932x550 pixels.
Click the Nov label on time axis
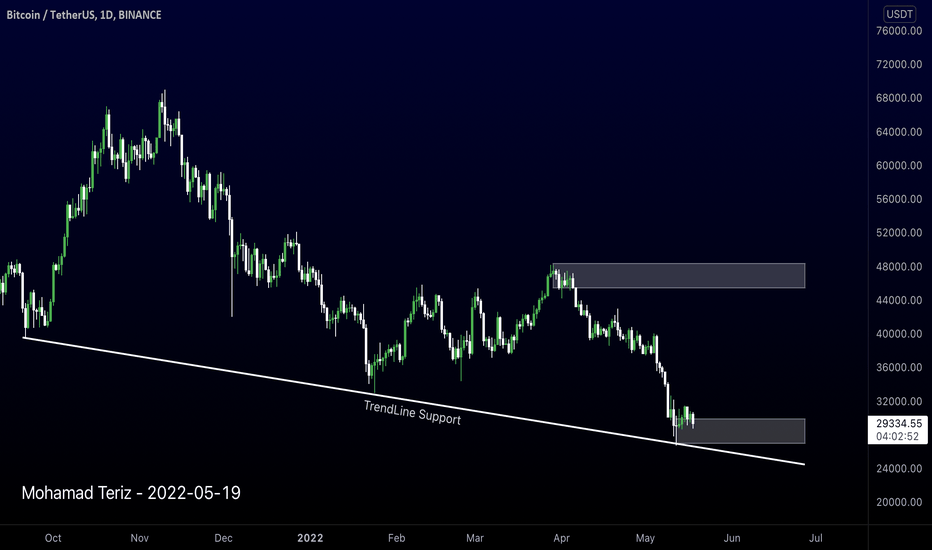pos(140,538)
